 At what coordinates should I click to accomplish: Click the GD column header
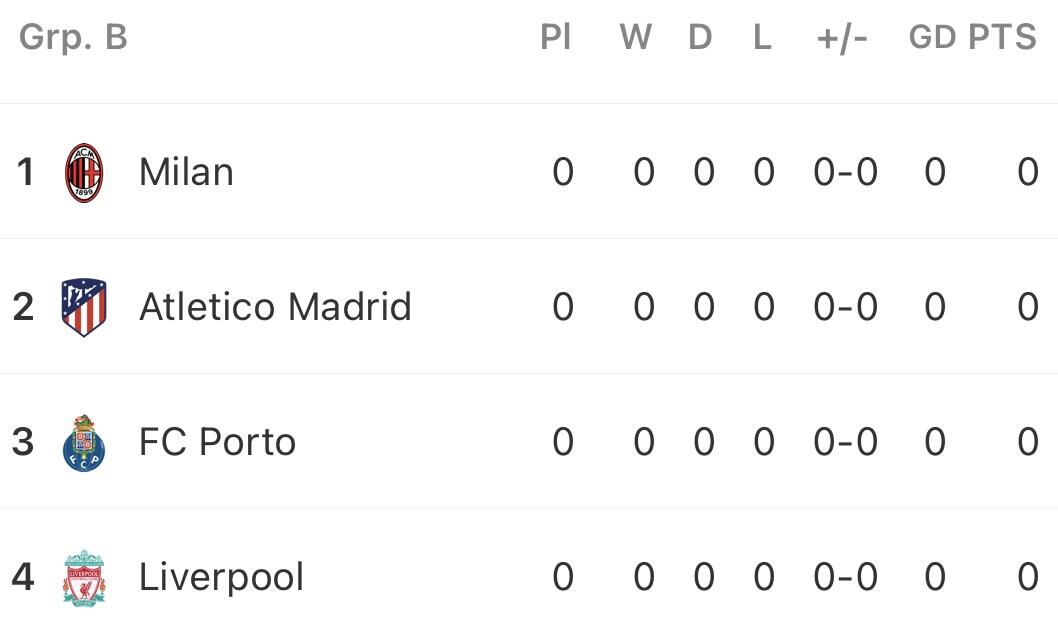(x=932, y=37)
